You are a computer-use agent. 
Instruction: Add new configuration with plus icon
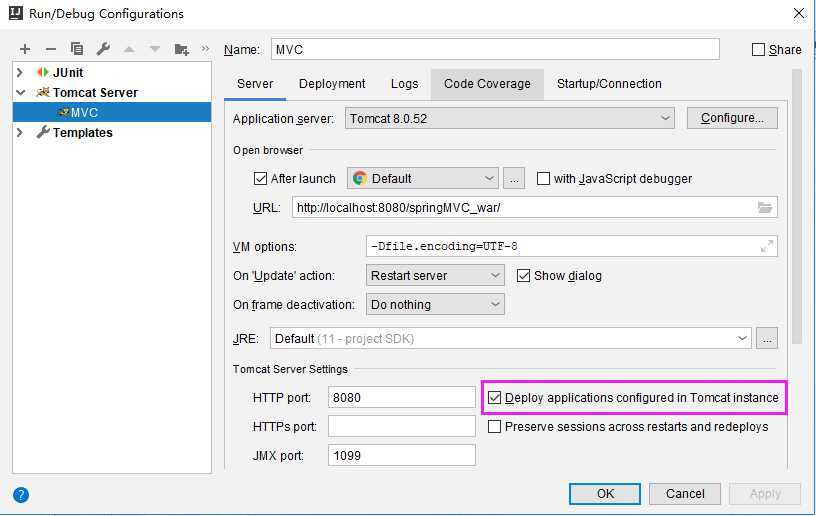pos(25,49)
